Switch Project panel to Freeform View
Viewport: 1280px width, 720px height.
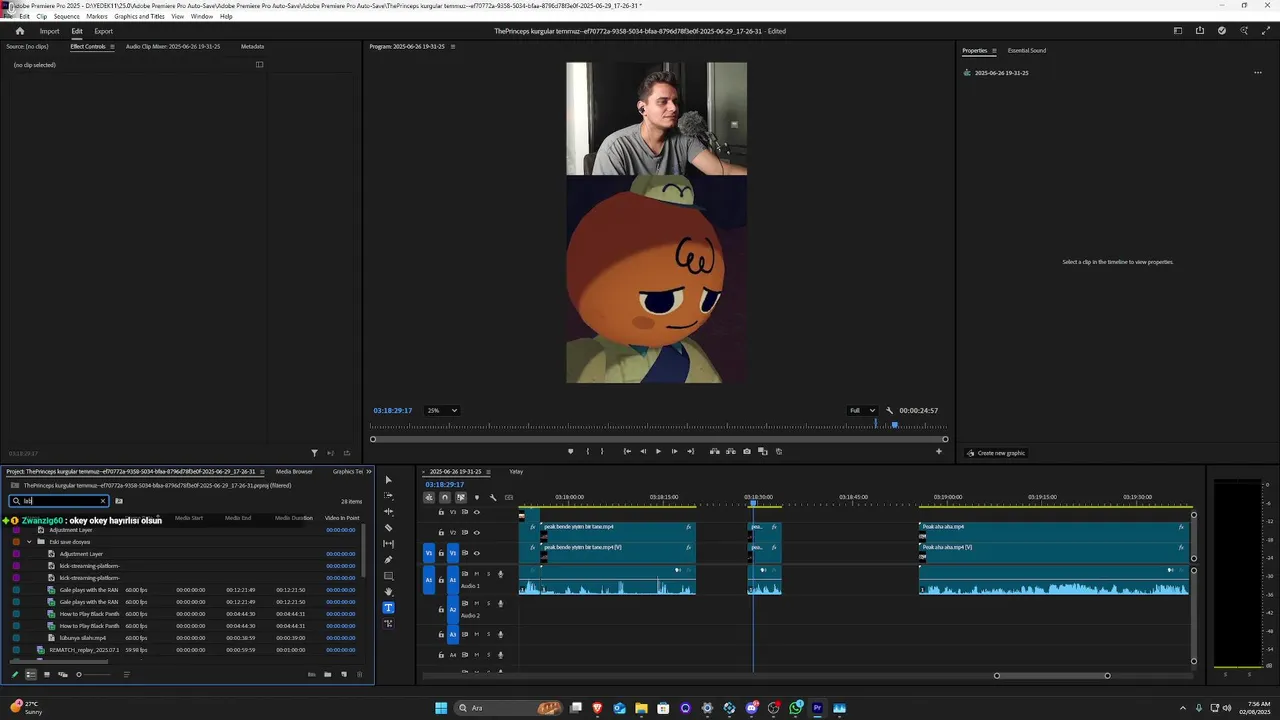click(x=63, y=675)
